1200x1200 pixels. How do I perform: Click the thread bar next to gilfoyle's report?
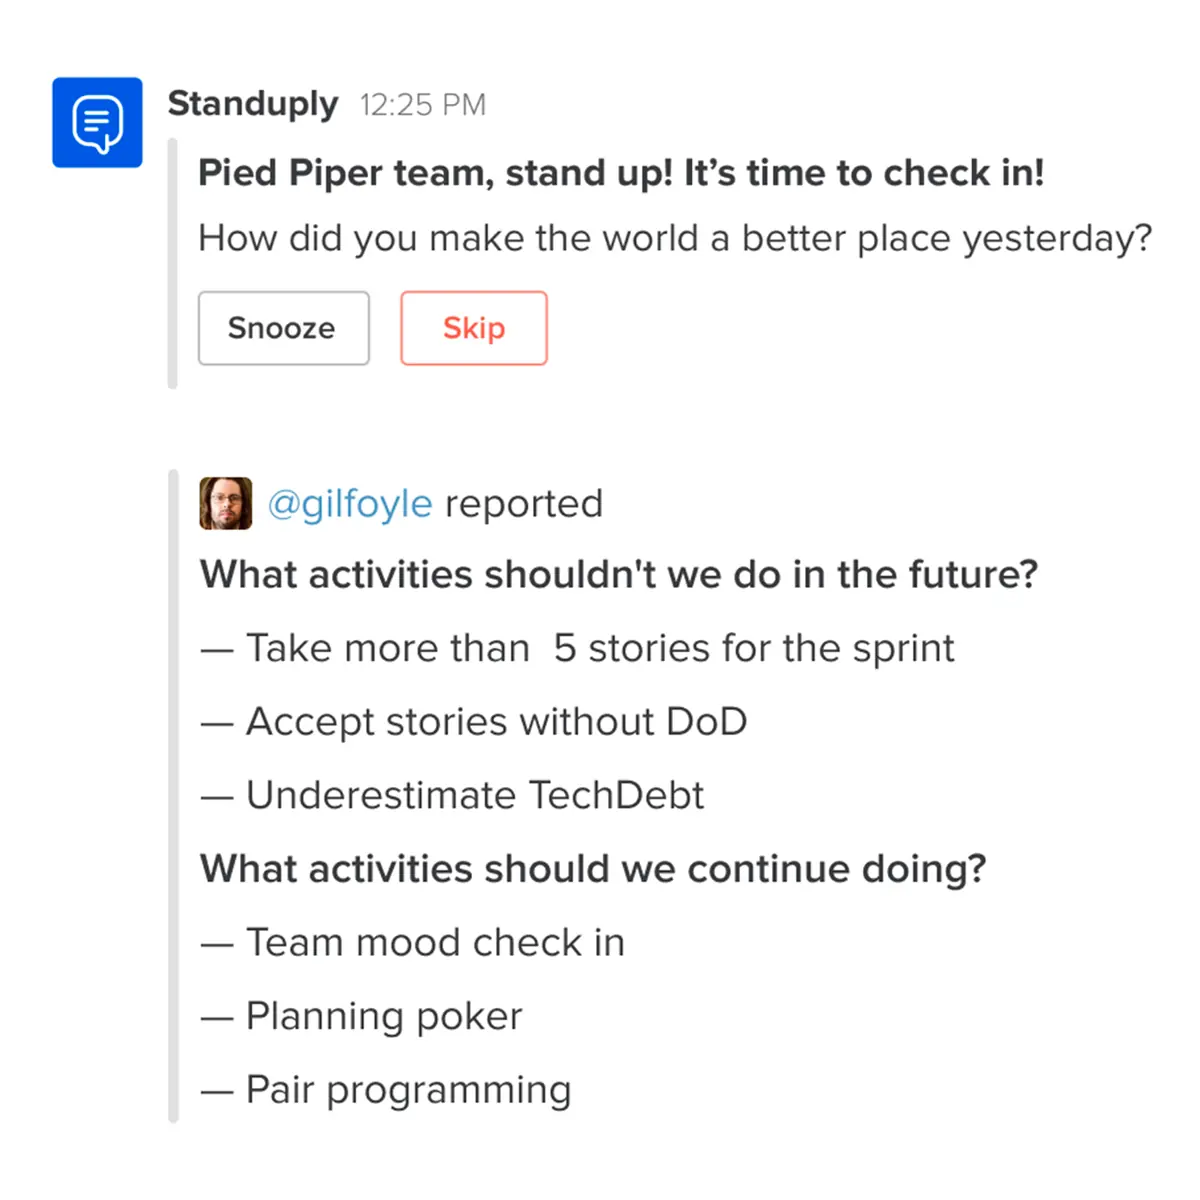(x=172, y=800)
